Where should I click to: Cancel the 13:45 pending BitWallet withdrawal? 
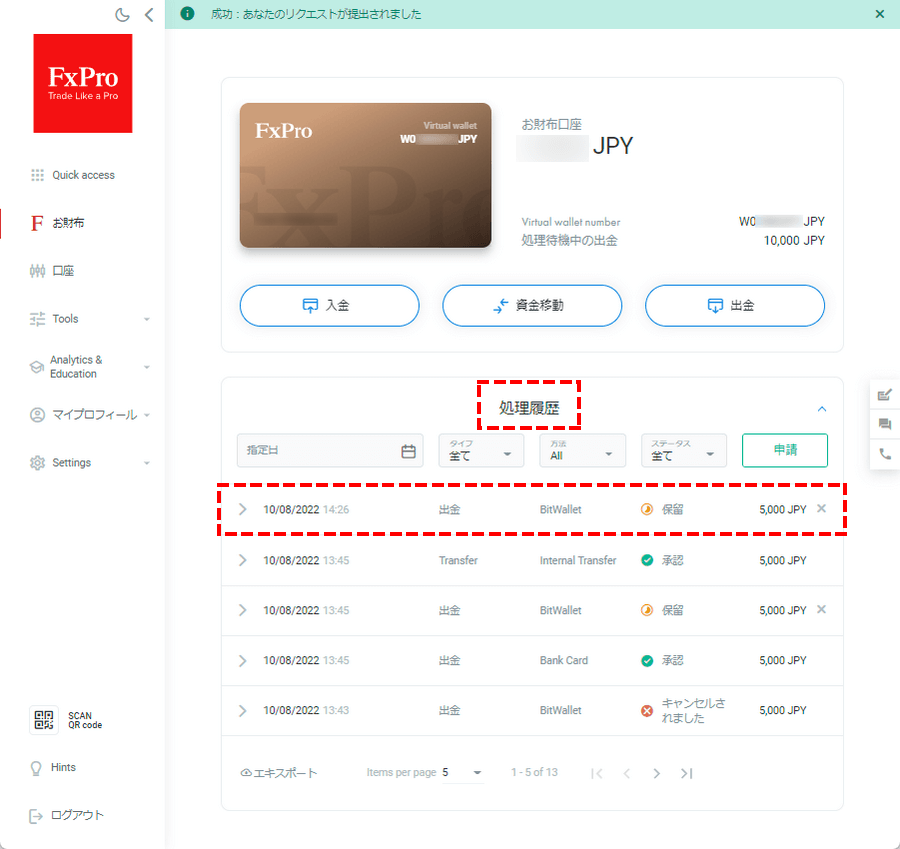[821, 610]
